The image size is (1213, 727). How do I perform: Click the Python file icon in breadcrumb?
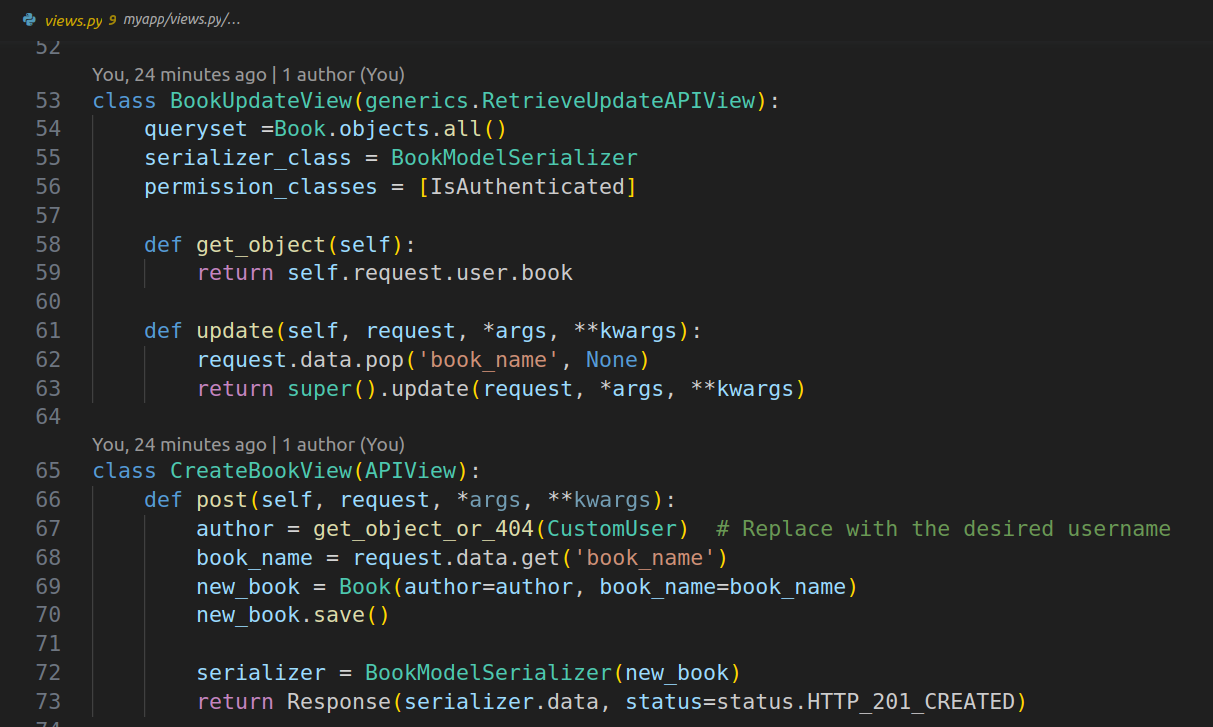pos(29,19)
